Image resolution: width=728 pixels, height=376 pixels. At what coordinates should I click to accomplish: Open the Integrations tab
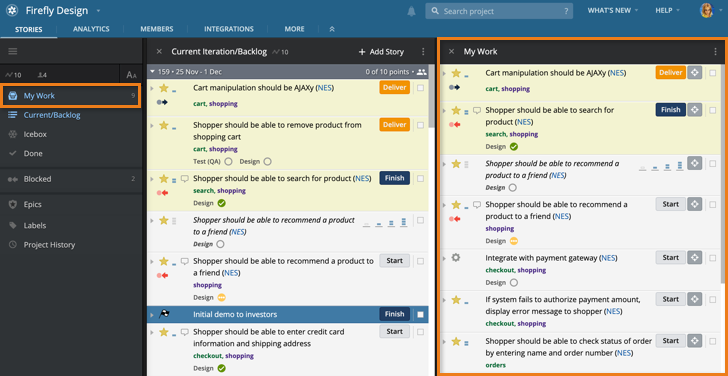click(x=229, y=29)
